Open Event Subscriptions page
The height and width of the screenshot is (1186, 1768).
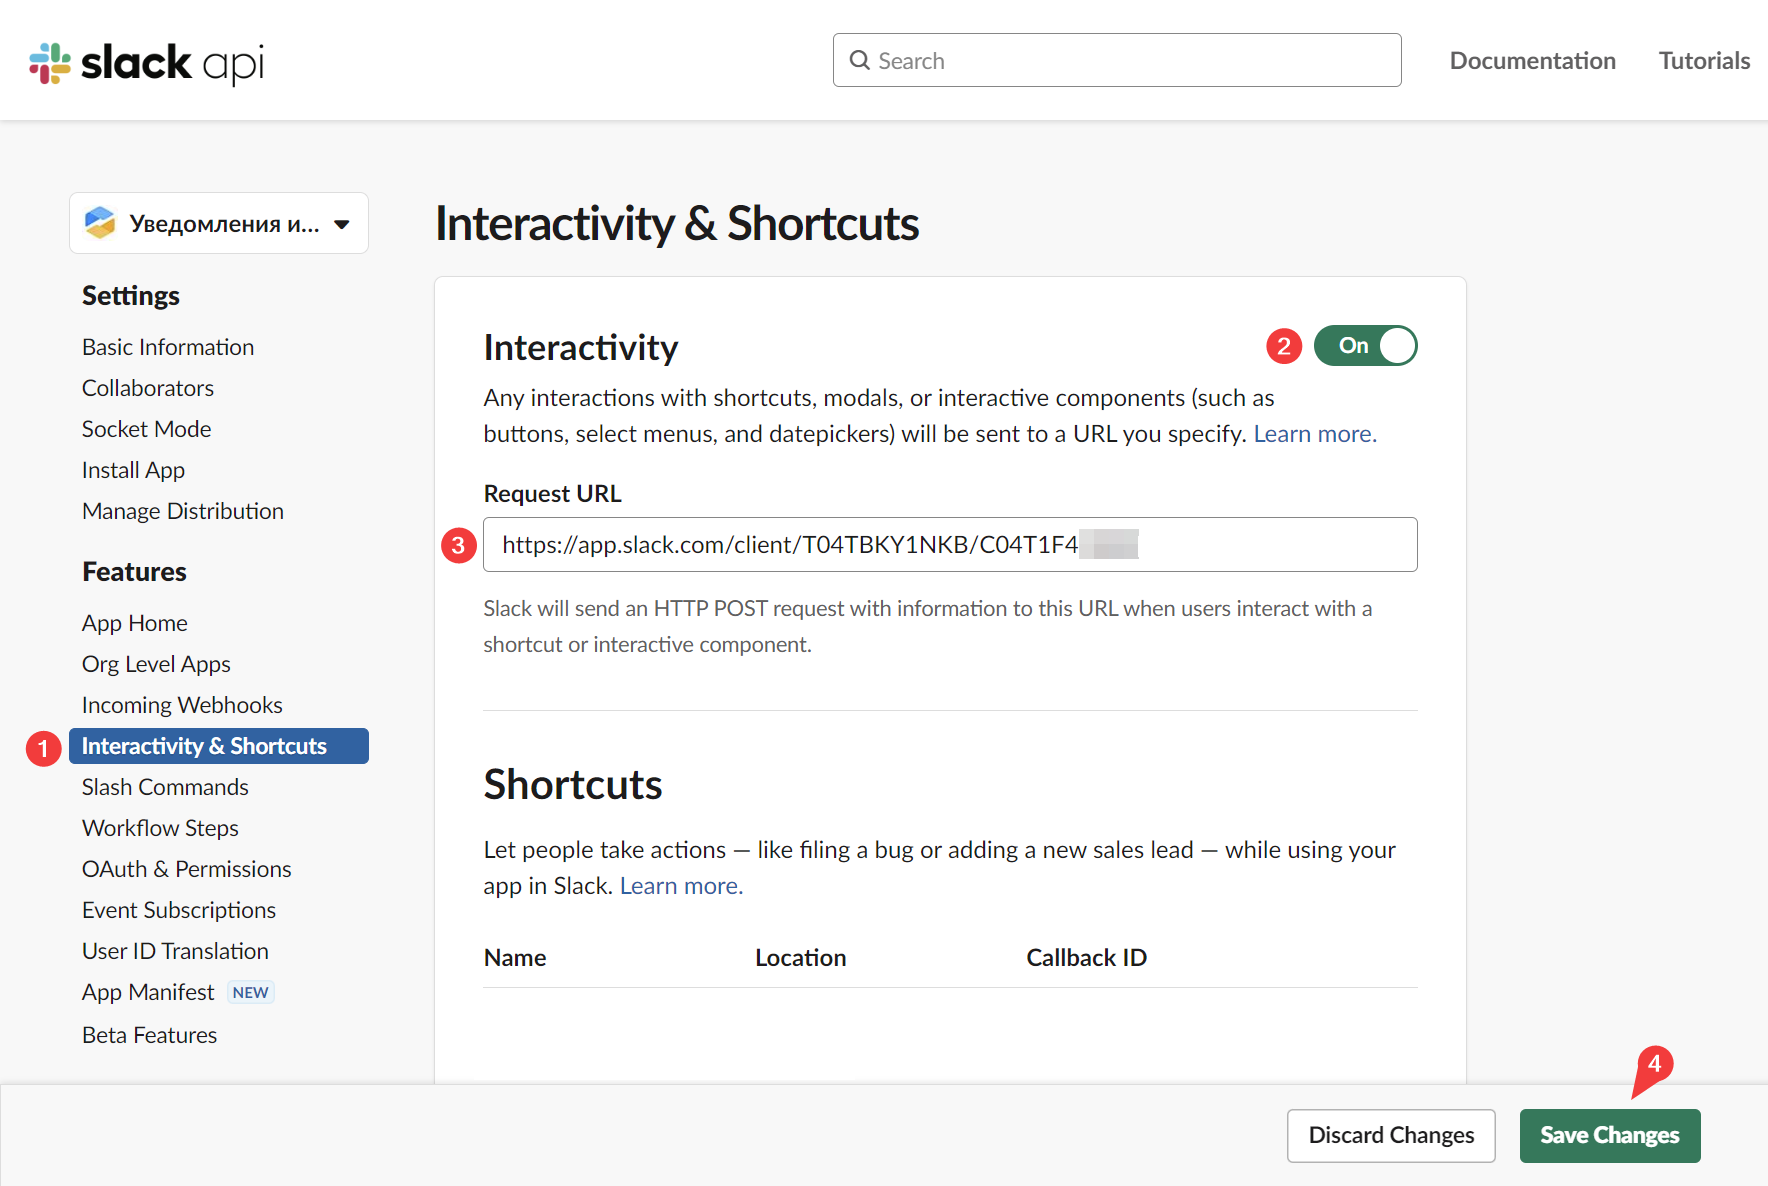pyautogui.click(x=179, y=910)
